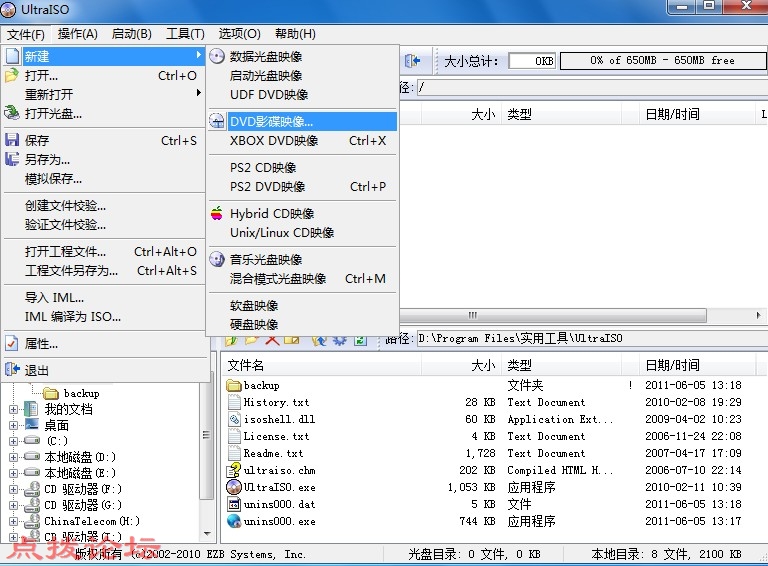This screenshot has width=768, height=566.
Task: Choose 软盘映像 entry
Action: [303, 306]
